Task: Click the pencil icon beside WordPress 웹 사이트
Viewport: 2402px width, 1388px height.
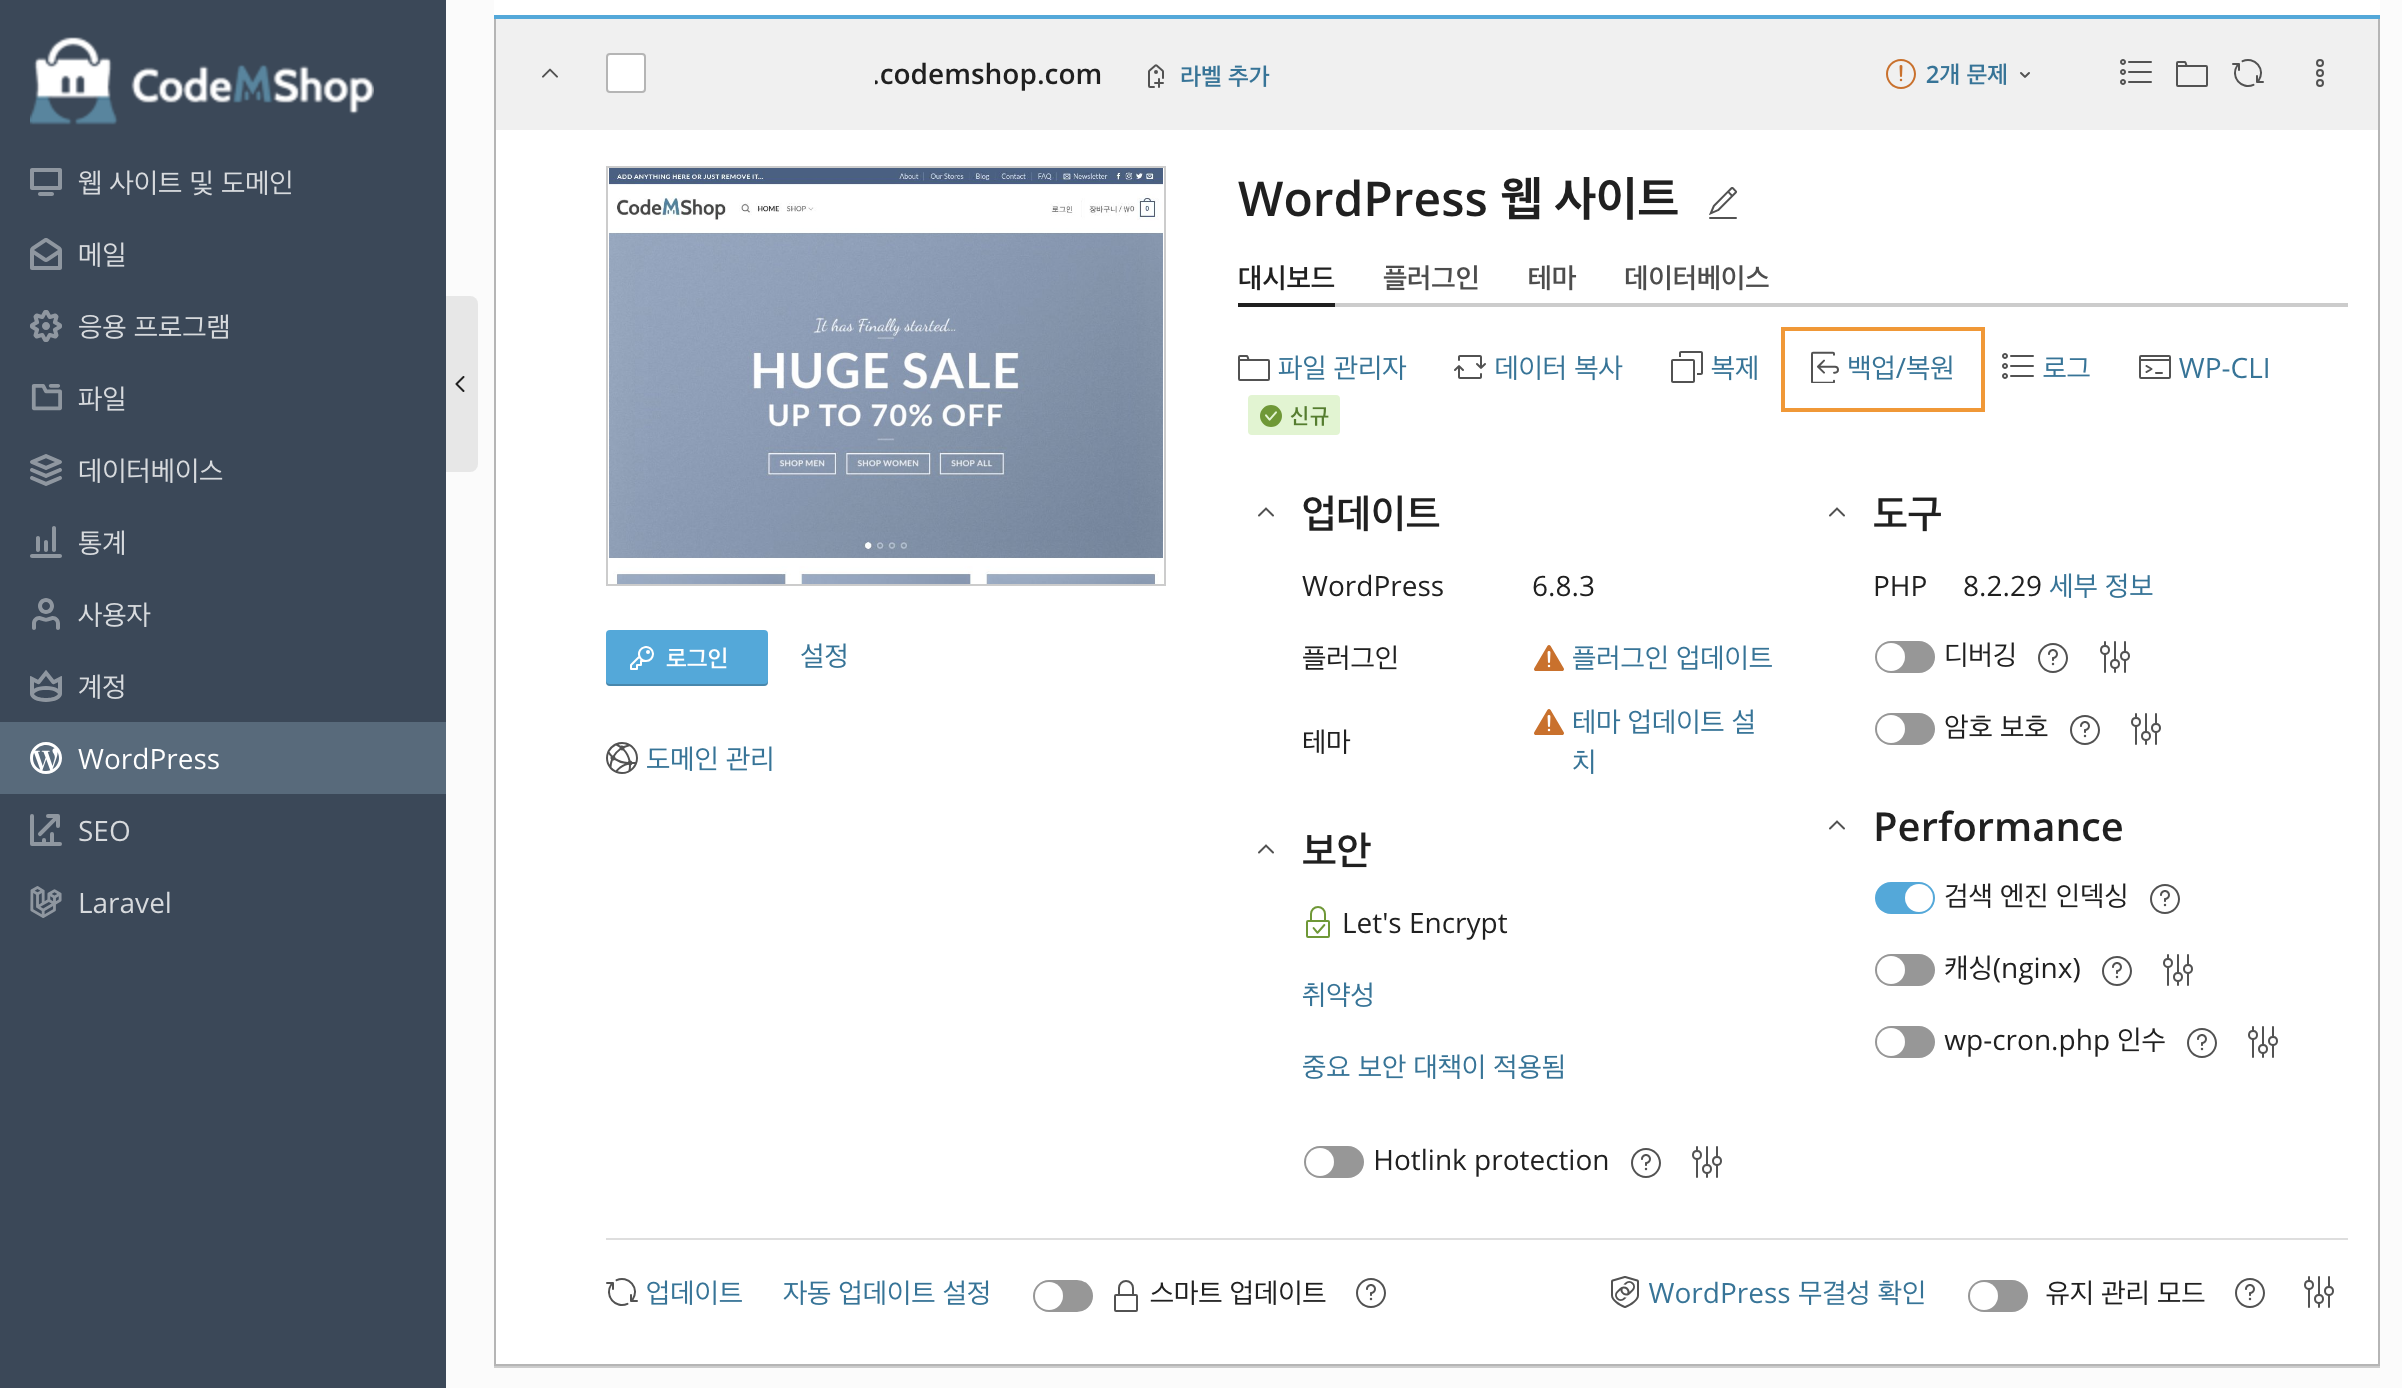Action: click(1722, 202)
